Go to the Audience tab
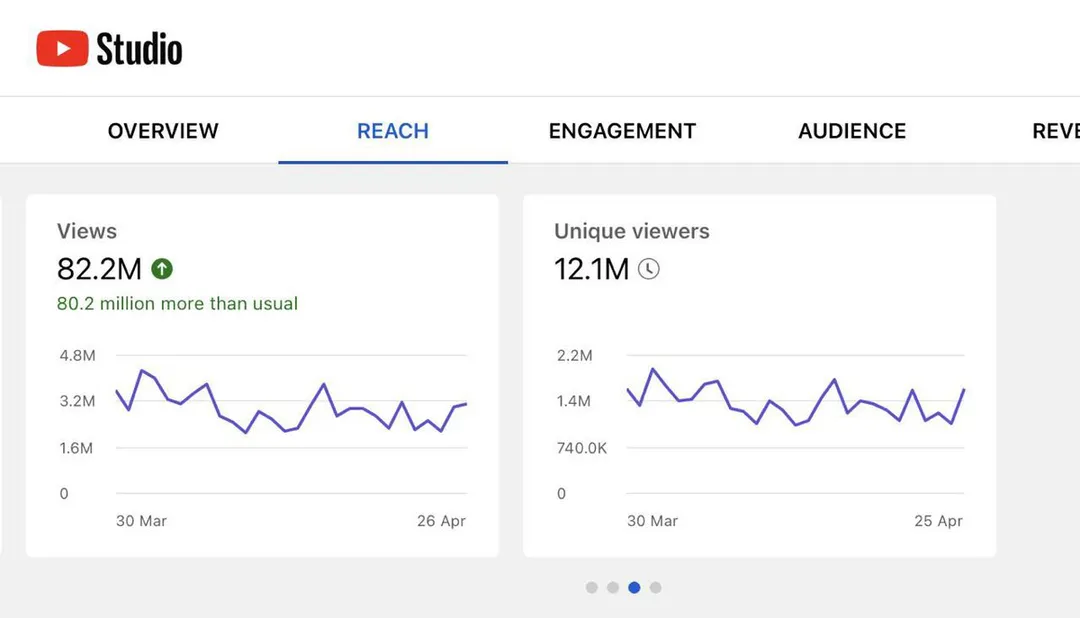1080x618 pixels. pyautogui.click(x=852, y=131)
